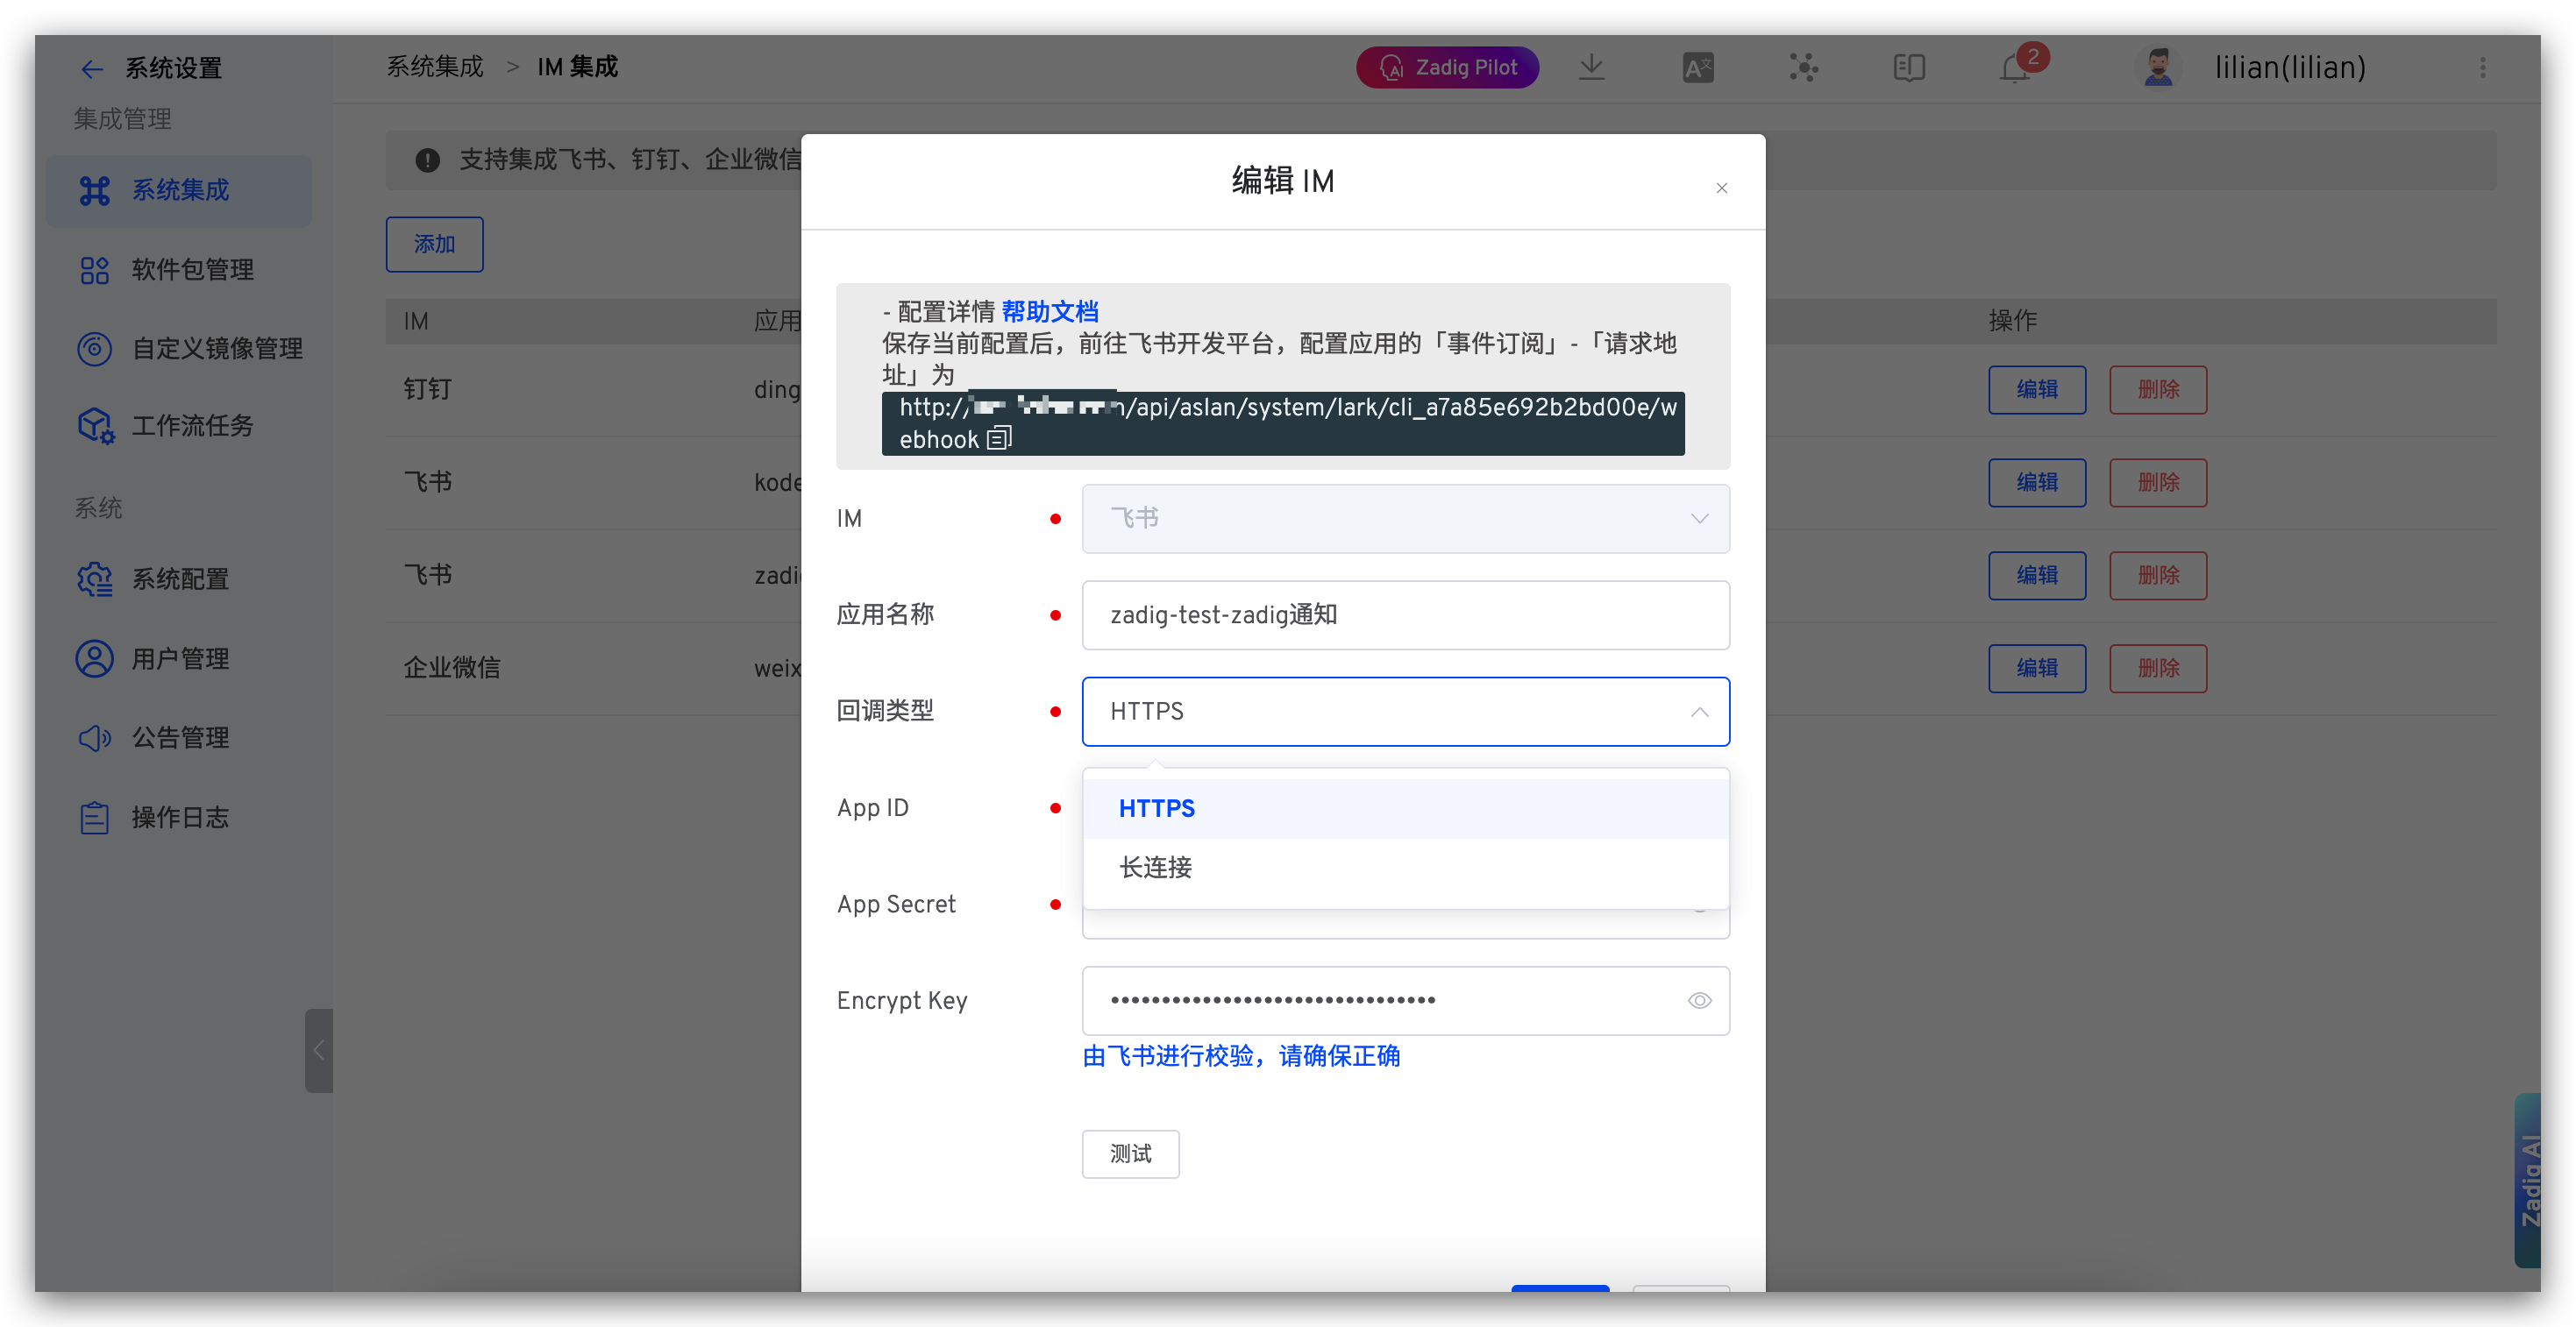This screenshot has height=1327, width=2576.
Task: Click the 测试 button
Action: (x=1130, y=1154)
